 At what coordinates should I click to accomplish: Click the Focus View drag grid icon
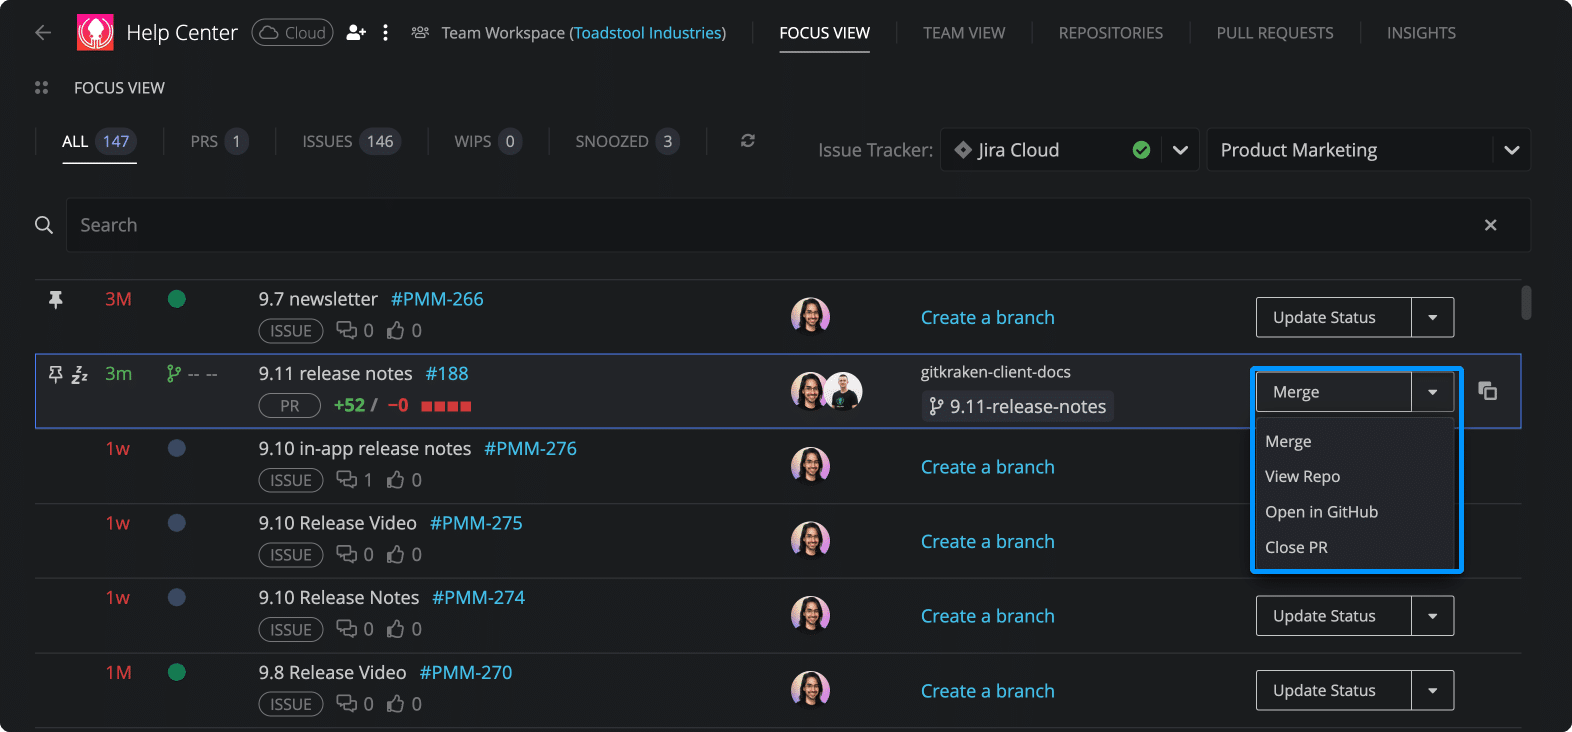point(42,88)
